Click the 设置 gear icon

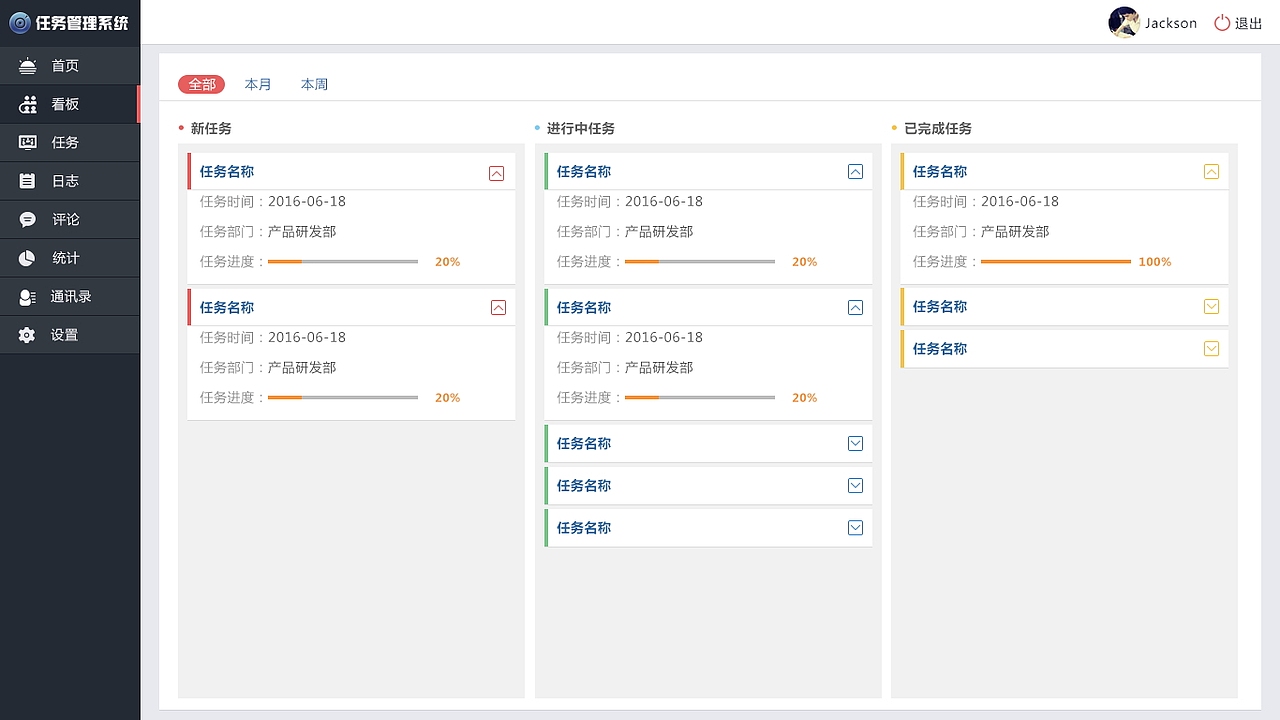(x=28, y=335)
